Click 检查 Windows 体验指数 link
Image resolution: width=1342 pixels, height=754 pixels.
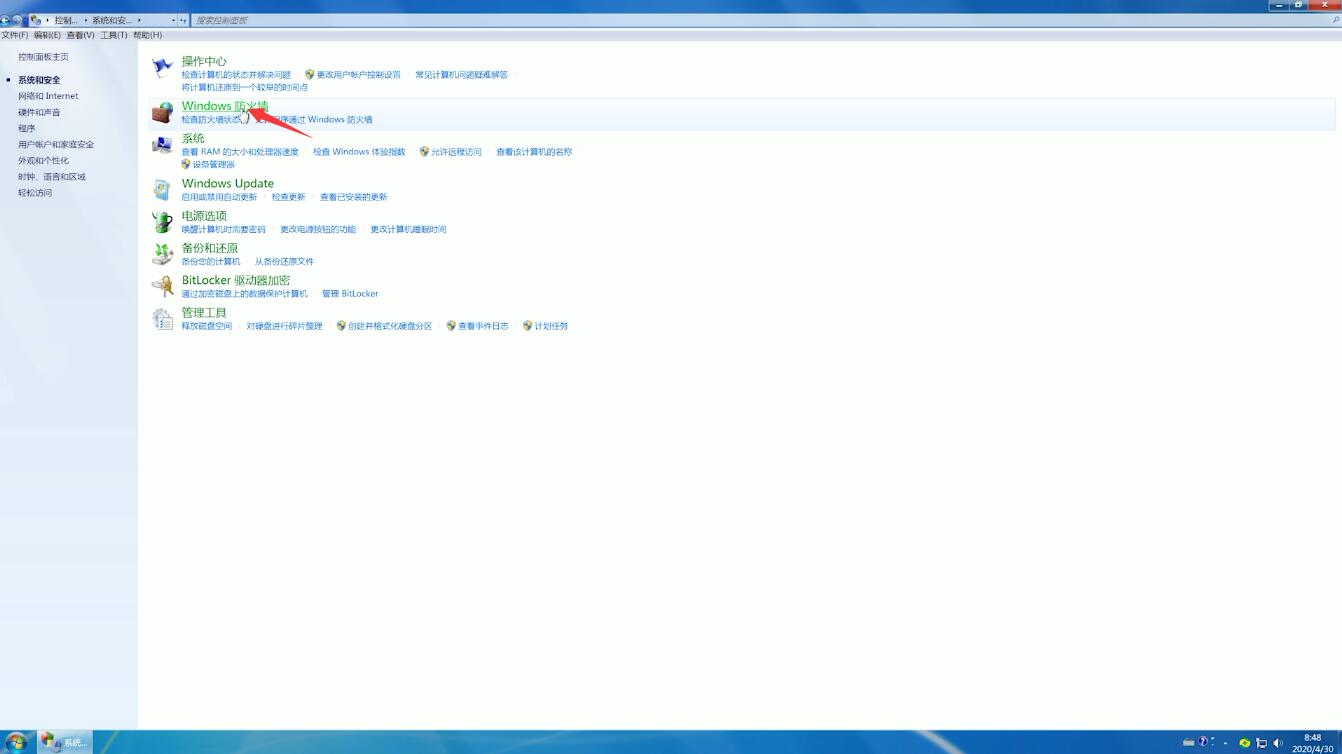click(x=359, y=152)
